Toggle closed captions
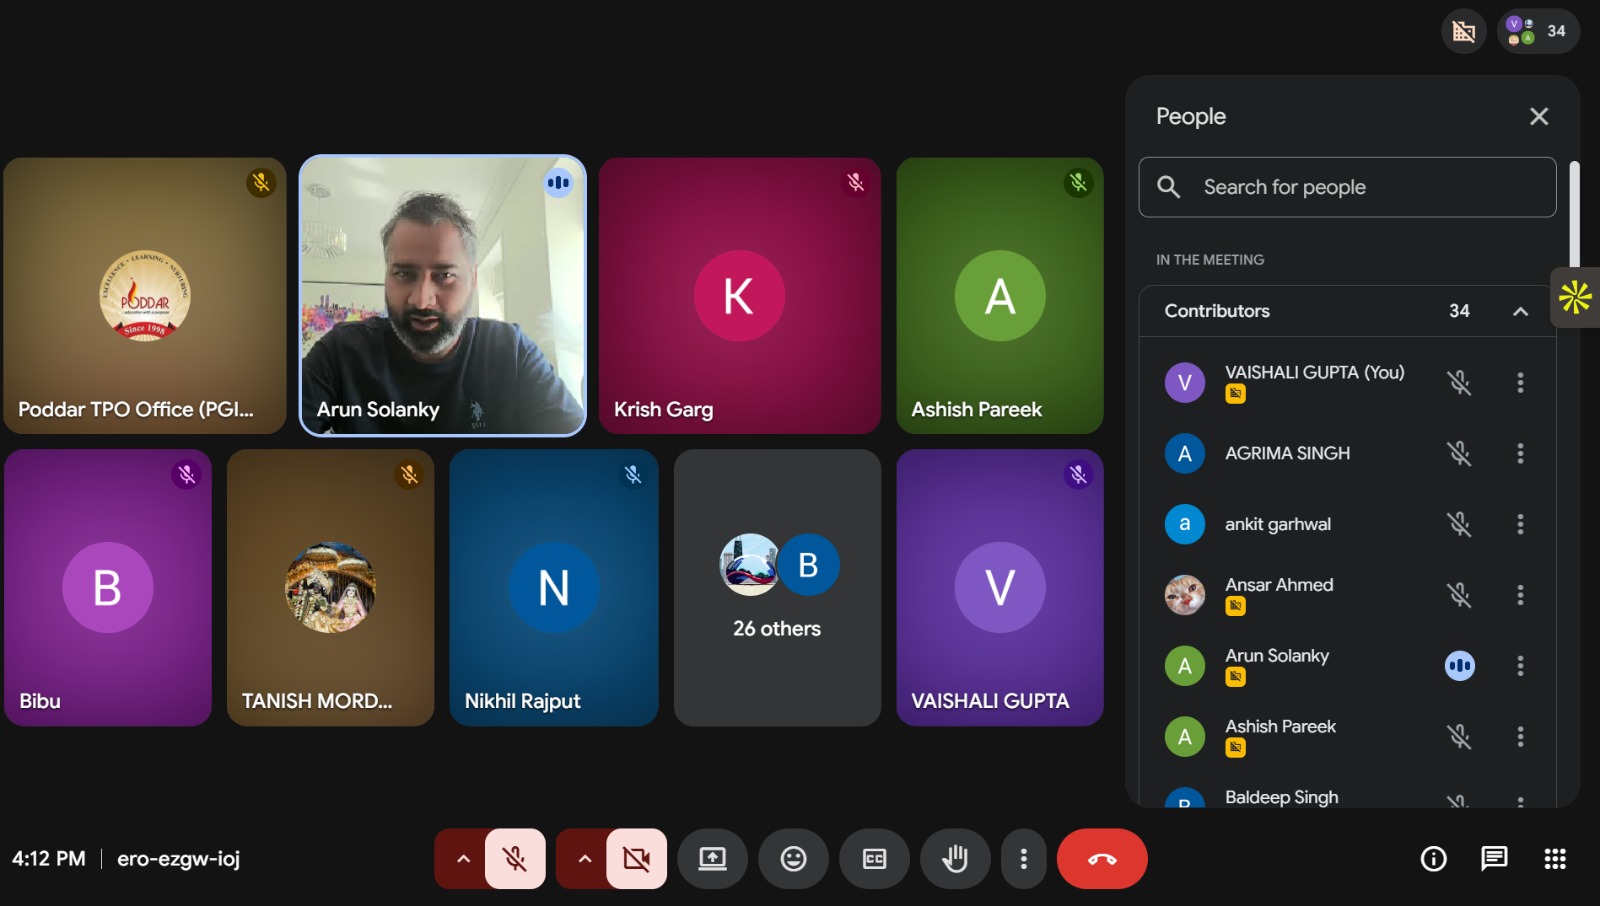This screenshot has height=906, width=1600. pos(874,859)
